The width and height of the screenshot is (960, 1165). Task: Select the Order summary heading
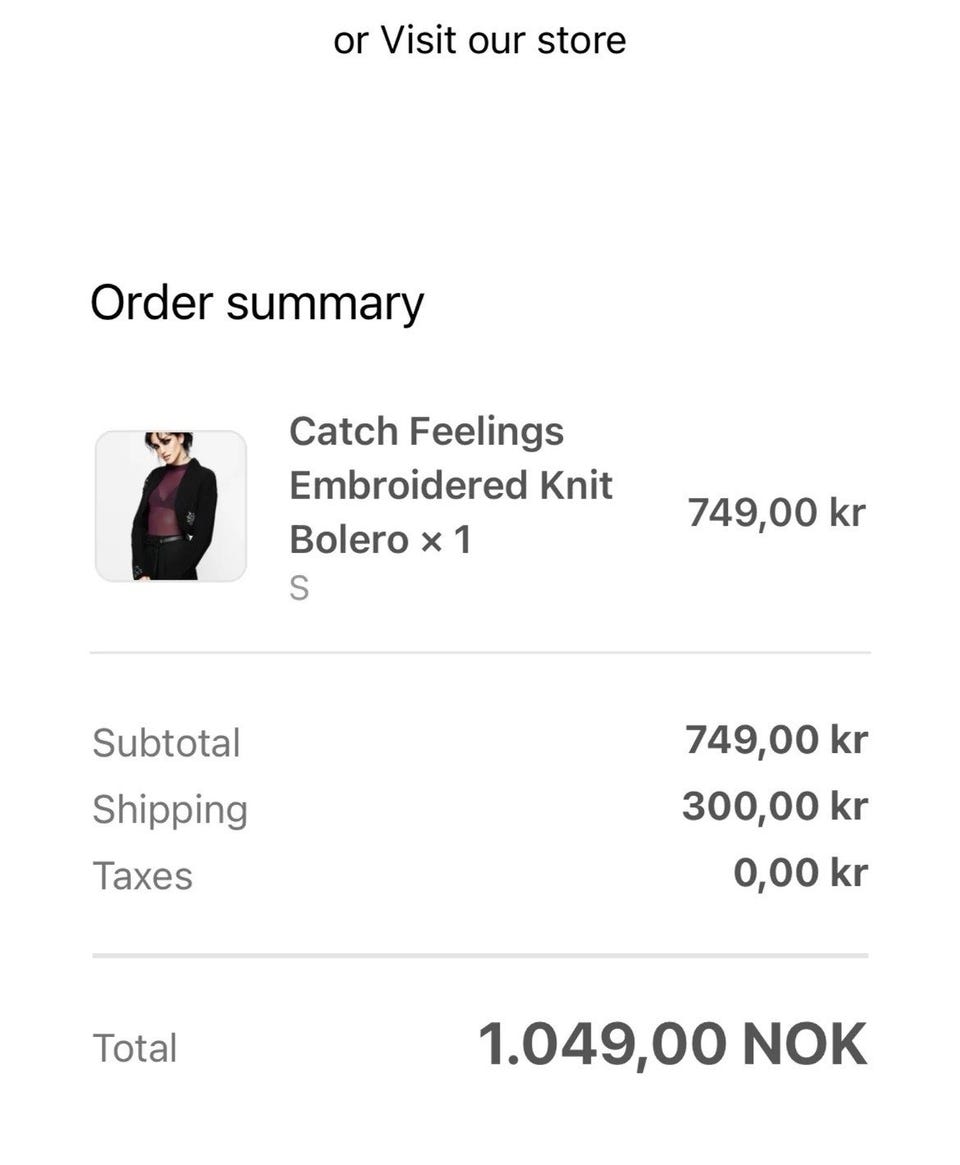coord(257,303)
